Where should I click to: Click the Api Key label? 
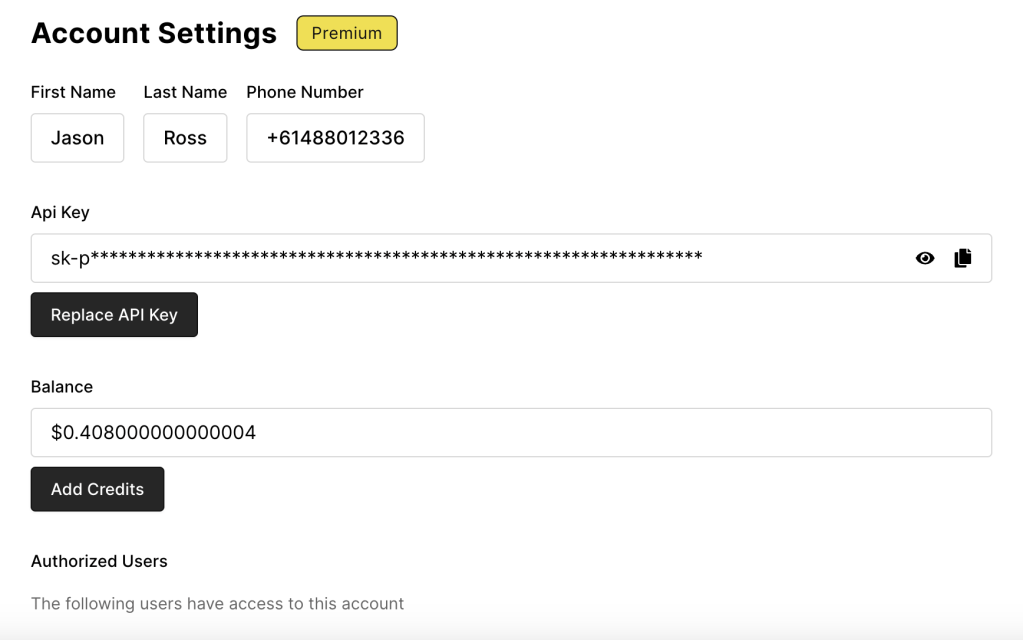[60, 212]
